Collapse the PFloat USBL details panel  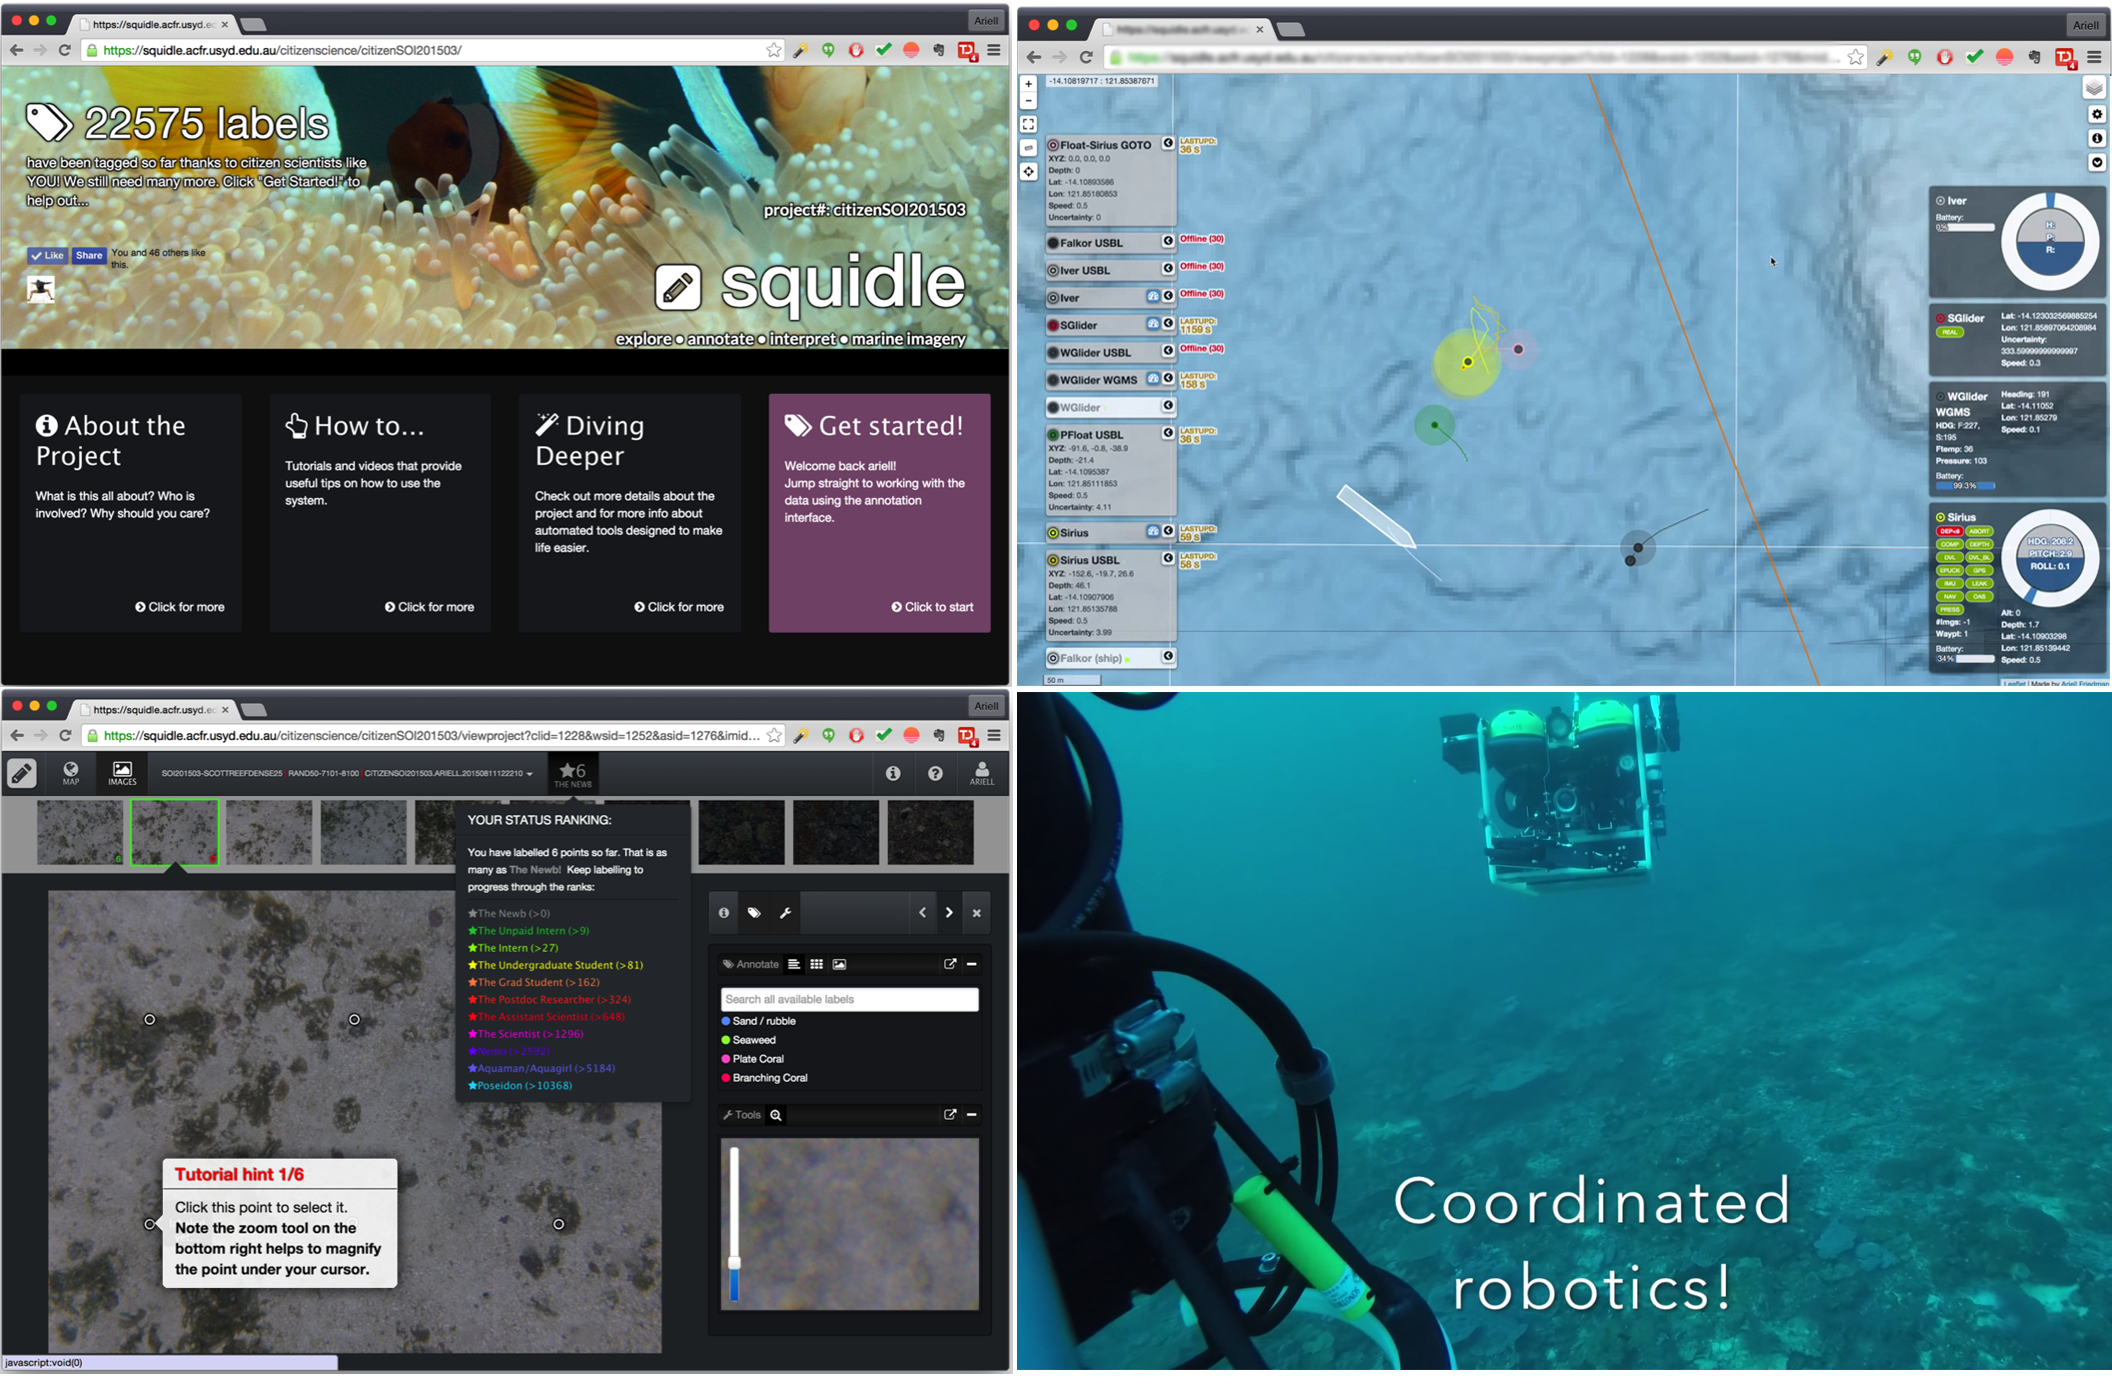1167,433
